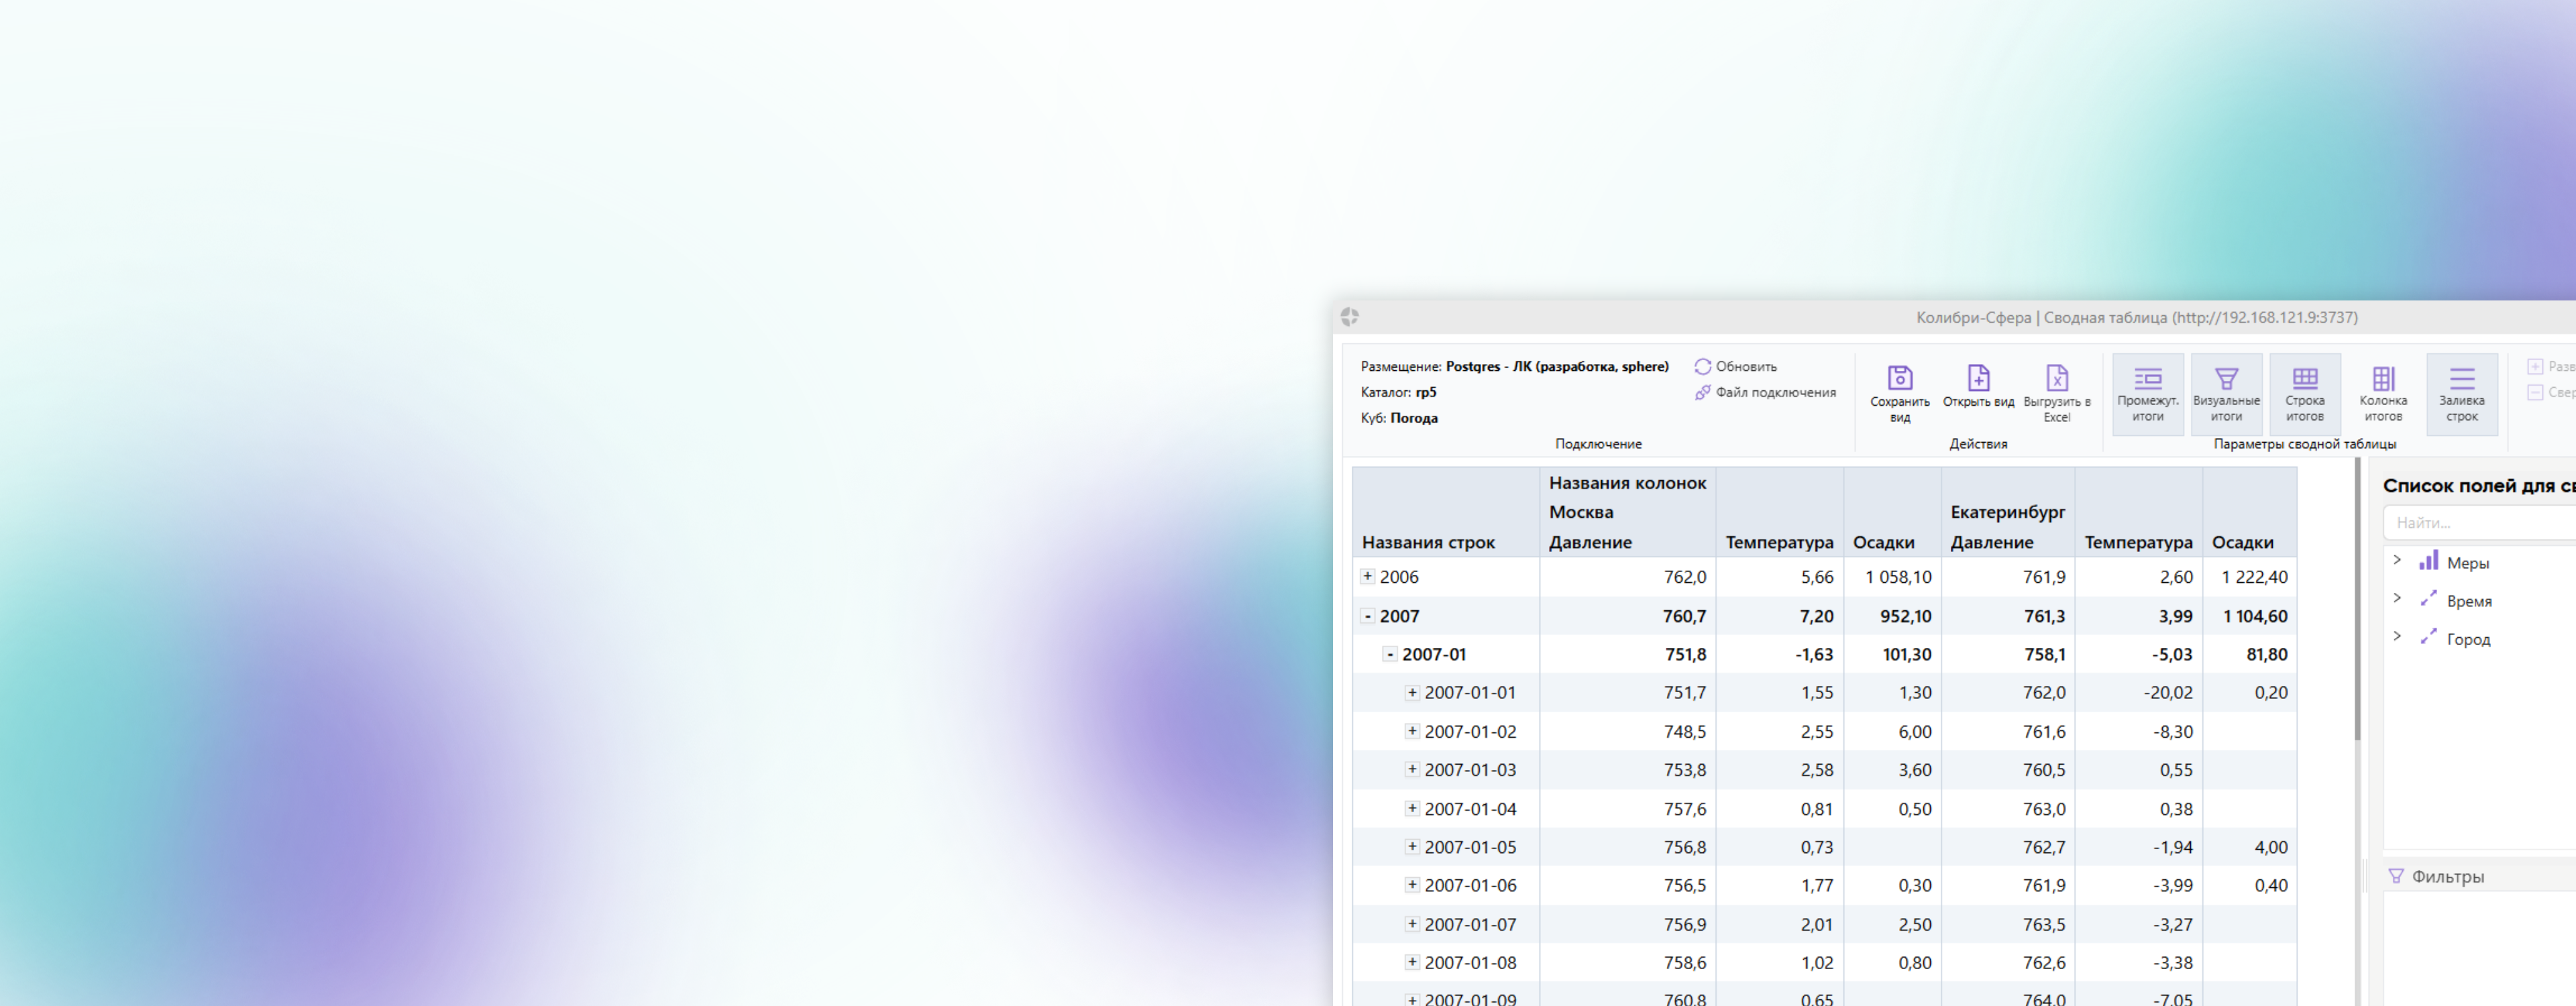Expand the 2007-01-06 row
This screenshot has height=1006, width=2576.
(x=1412, y=884)
